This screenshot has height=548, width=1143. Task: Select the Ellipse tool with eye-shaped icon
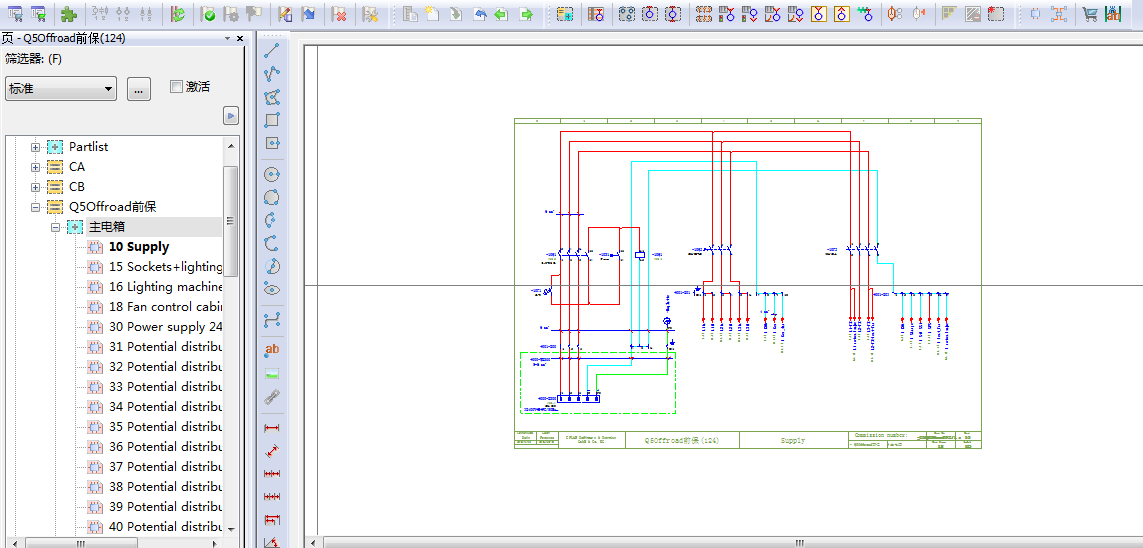pos(272,289)
